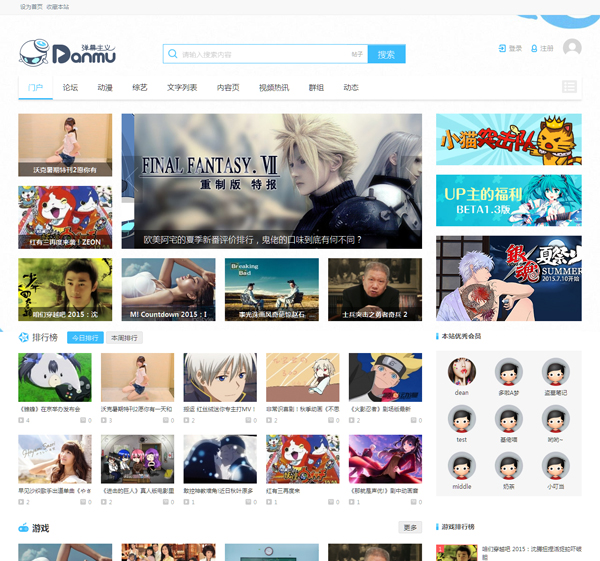Open the 动漫 navigation tab
Image resolution: width=600 pixels, height=561 pixels.
pyautogui.click(x=105, y=88)
